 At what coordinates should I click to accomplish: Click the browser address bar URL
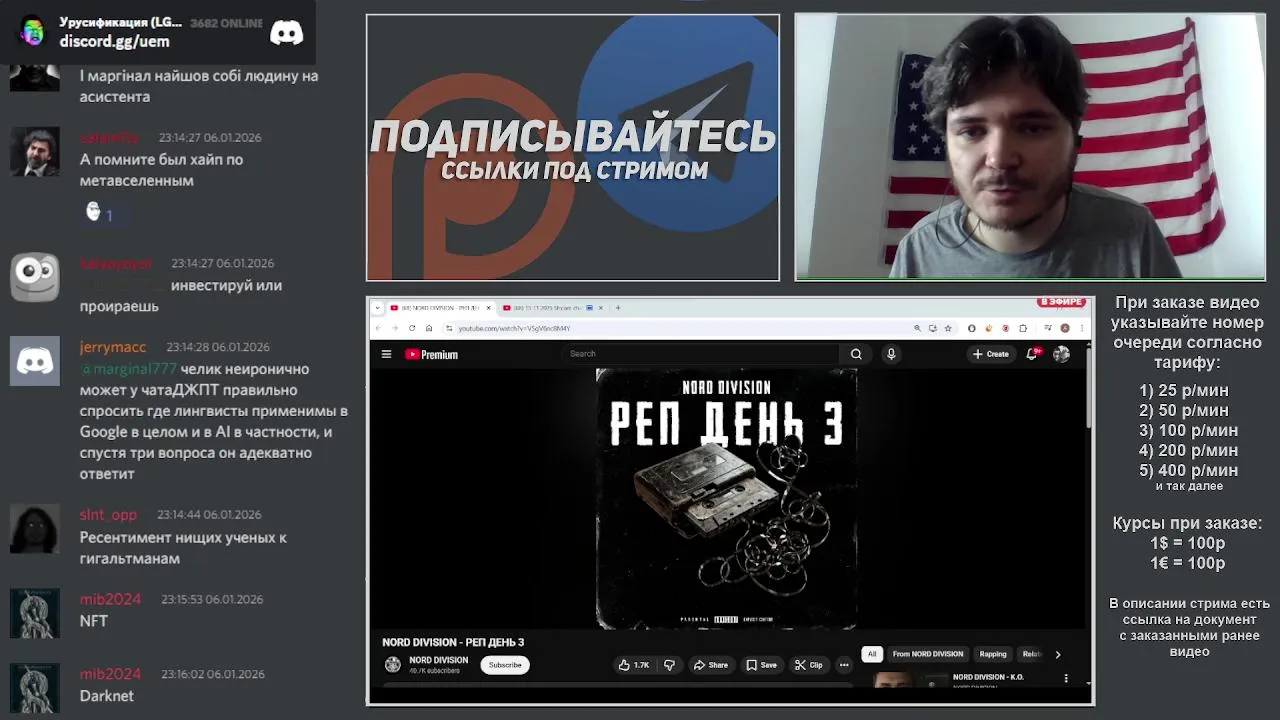coord(514,328)
